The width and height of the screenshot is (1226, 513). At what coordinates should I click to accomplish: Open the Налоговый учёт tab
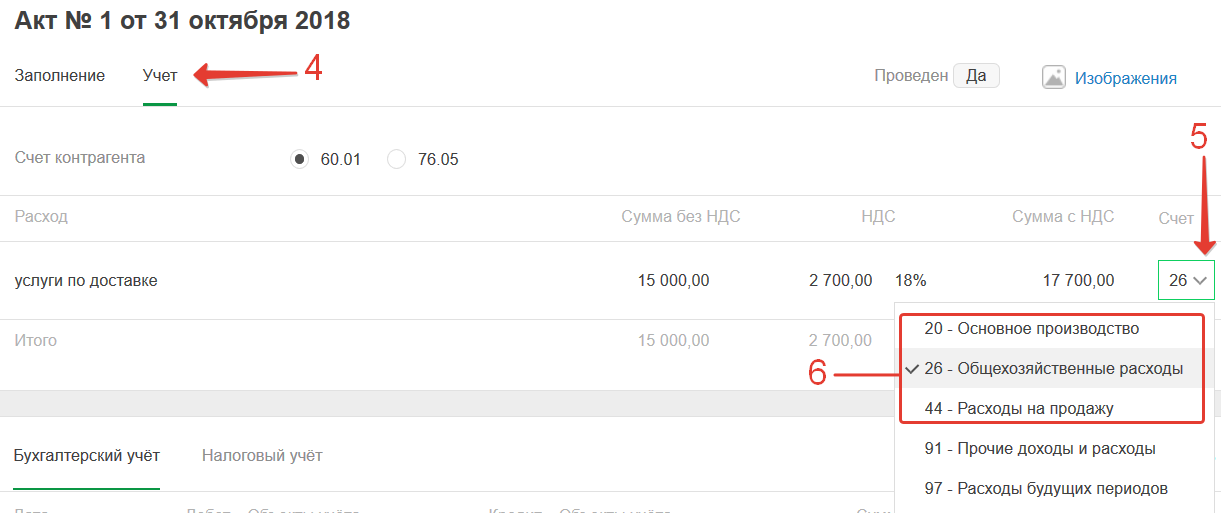click(x=262, y=456)
